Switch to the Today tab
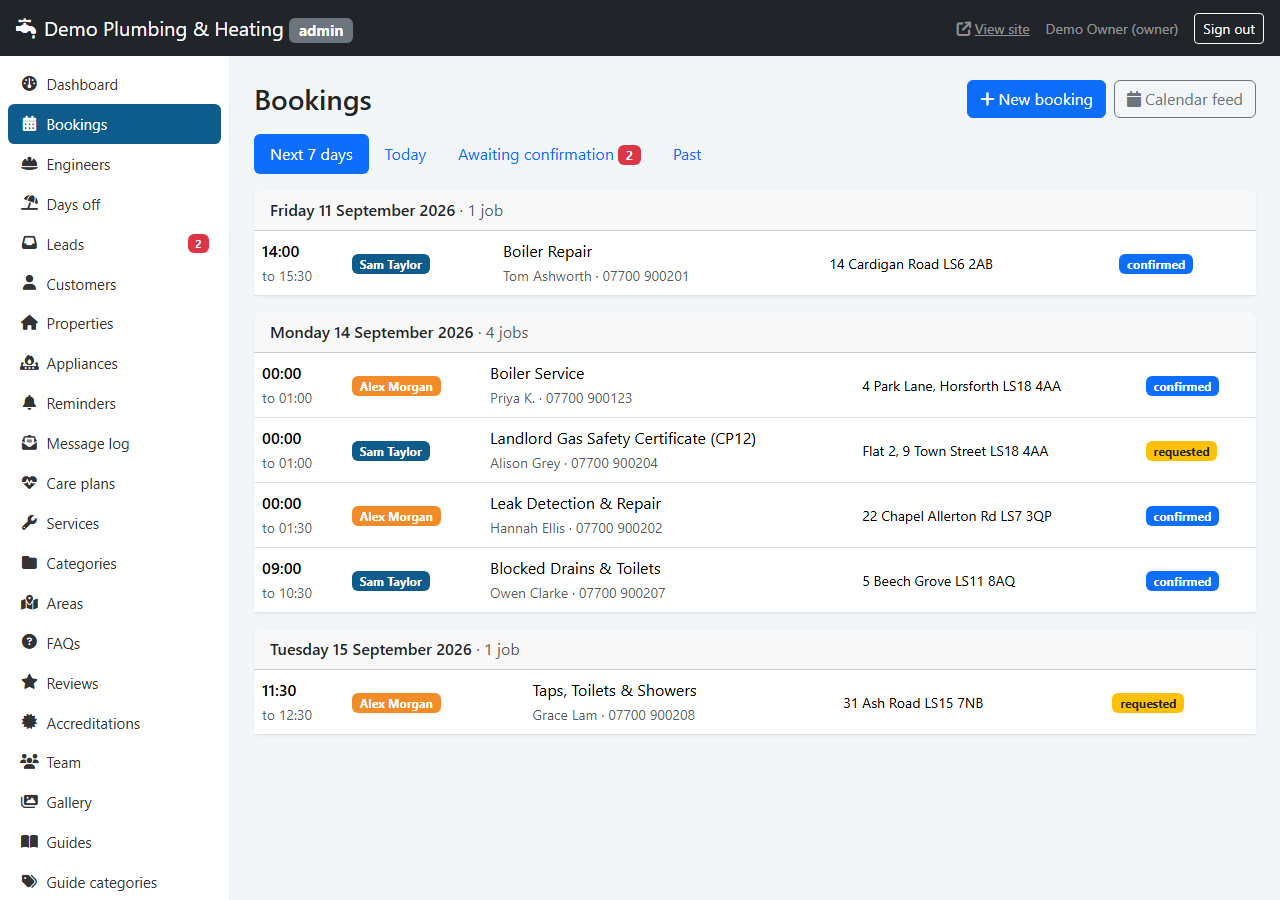This screenshot has width=1280, height=900. [x=405, y=154]
